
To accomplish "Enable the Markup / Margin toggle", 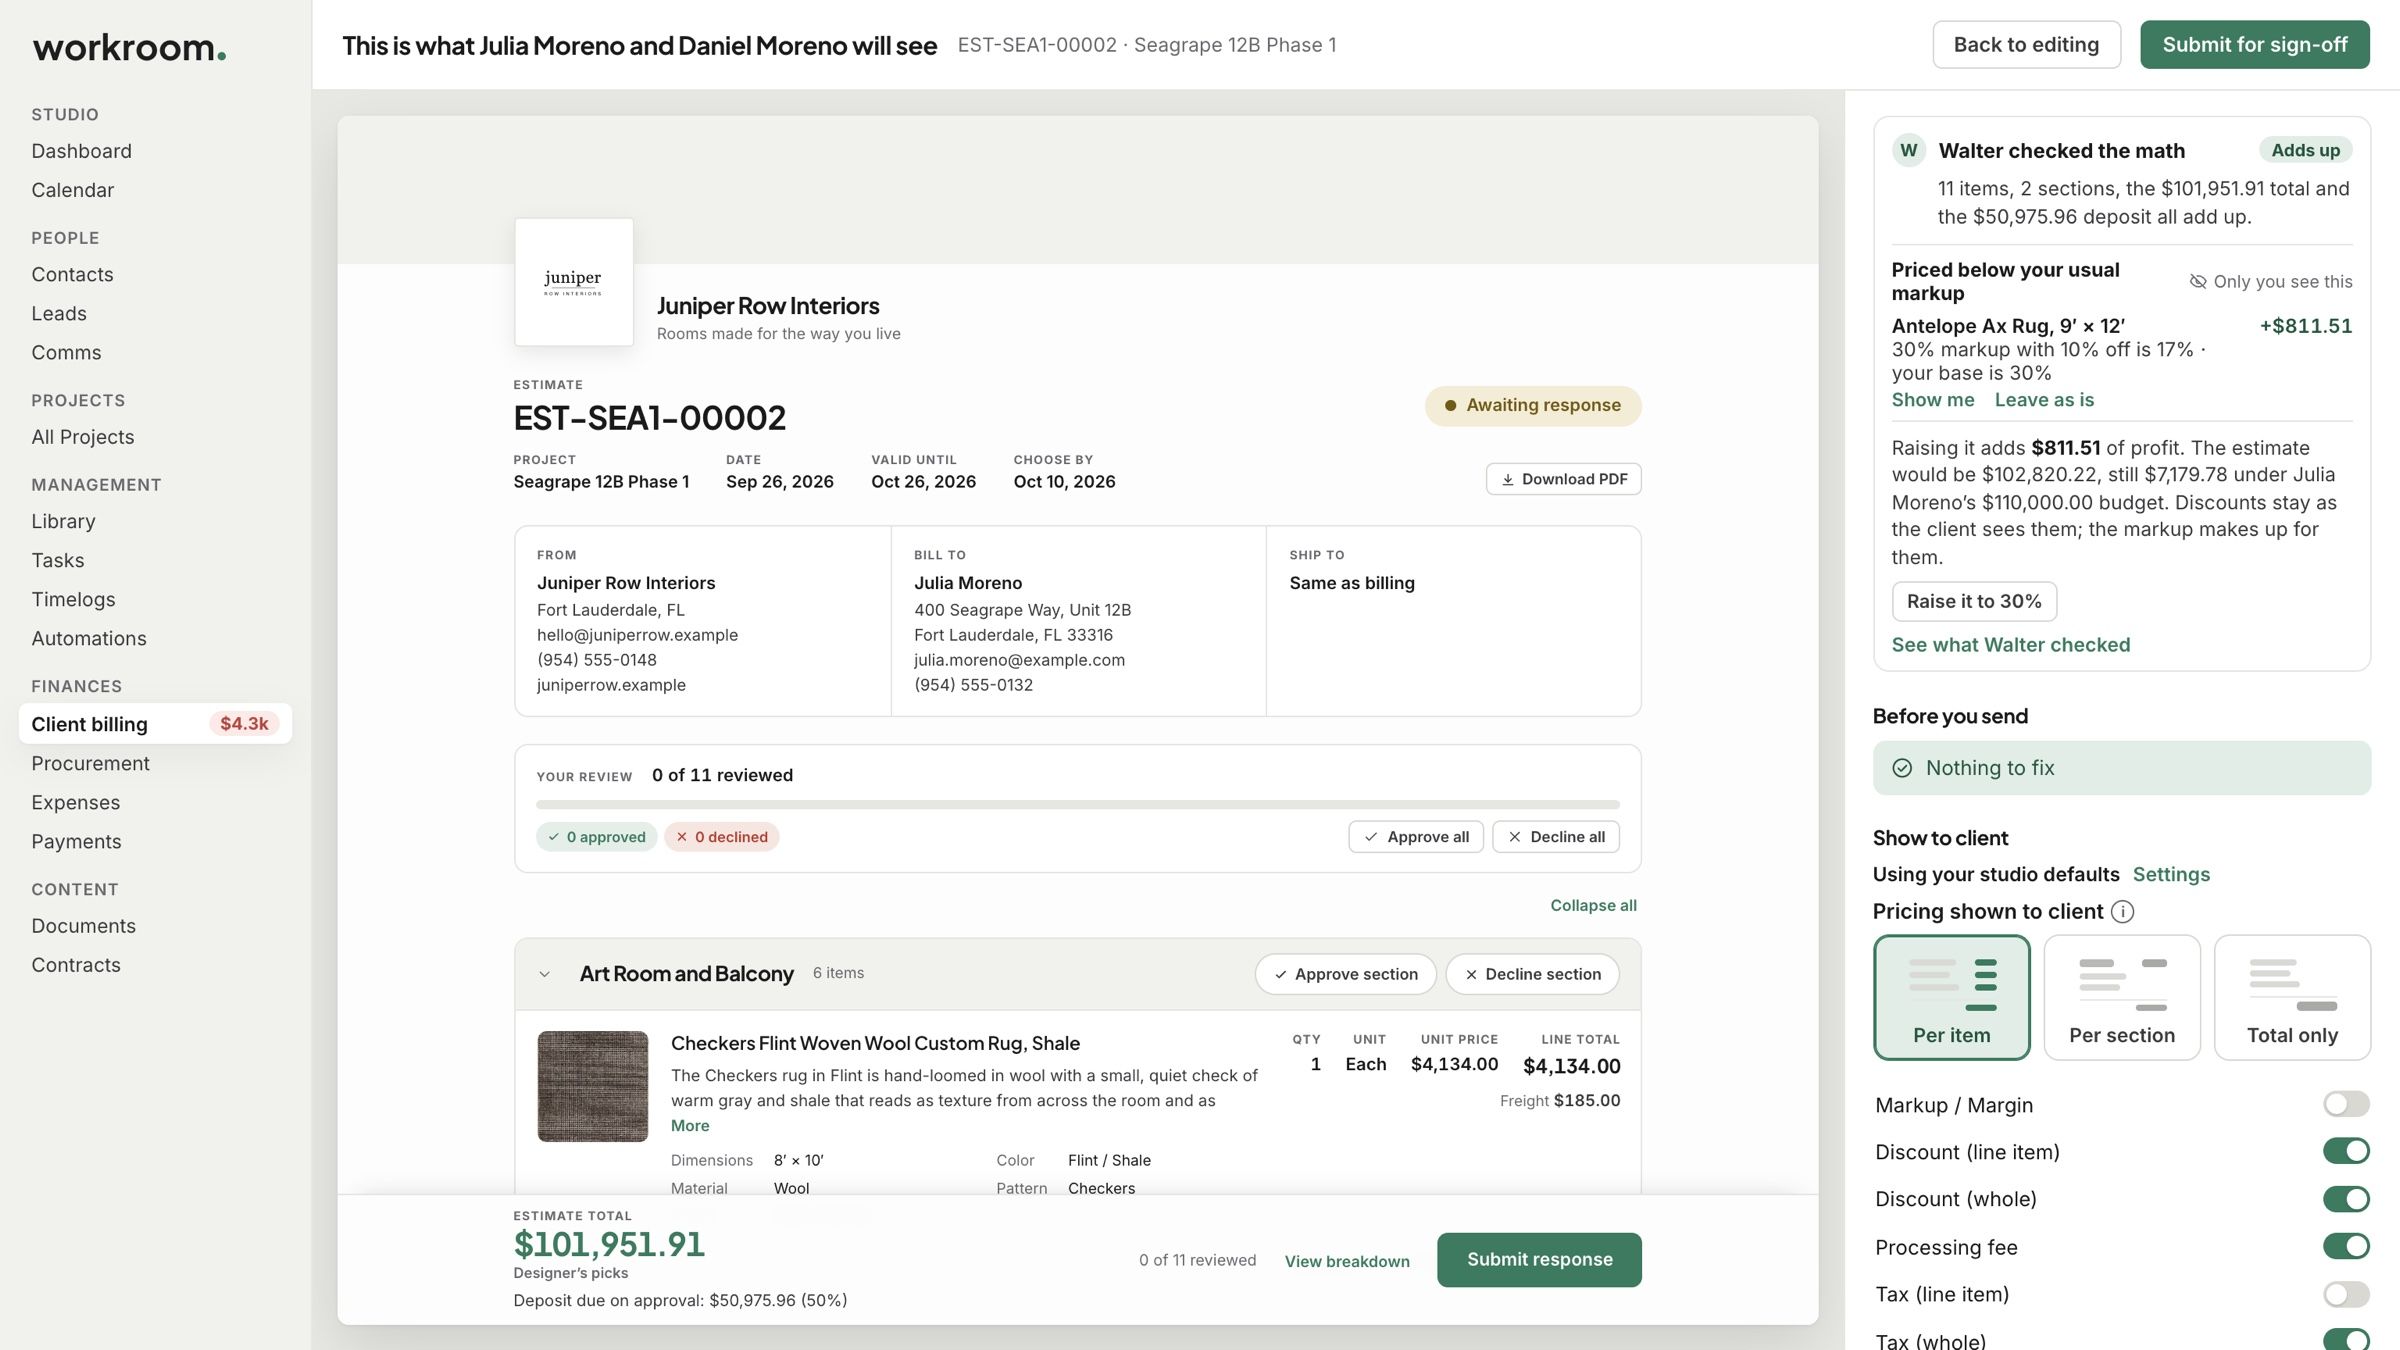I will (2346, 1104).
